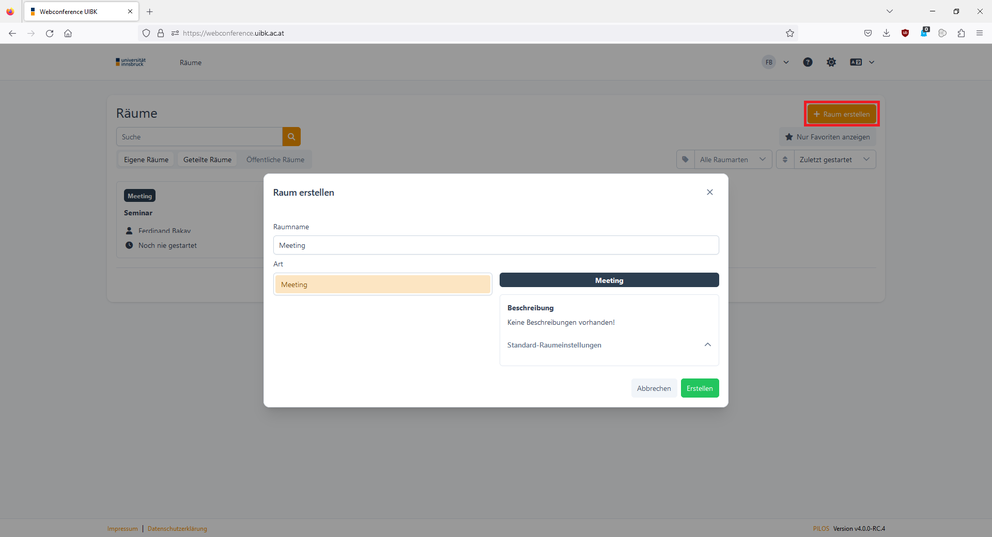Toggle Geteilte Räume filter

pyautogui.click(x=207, y=159)
